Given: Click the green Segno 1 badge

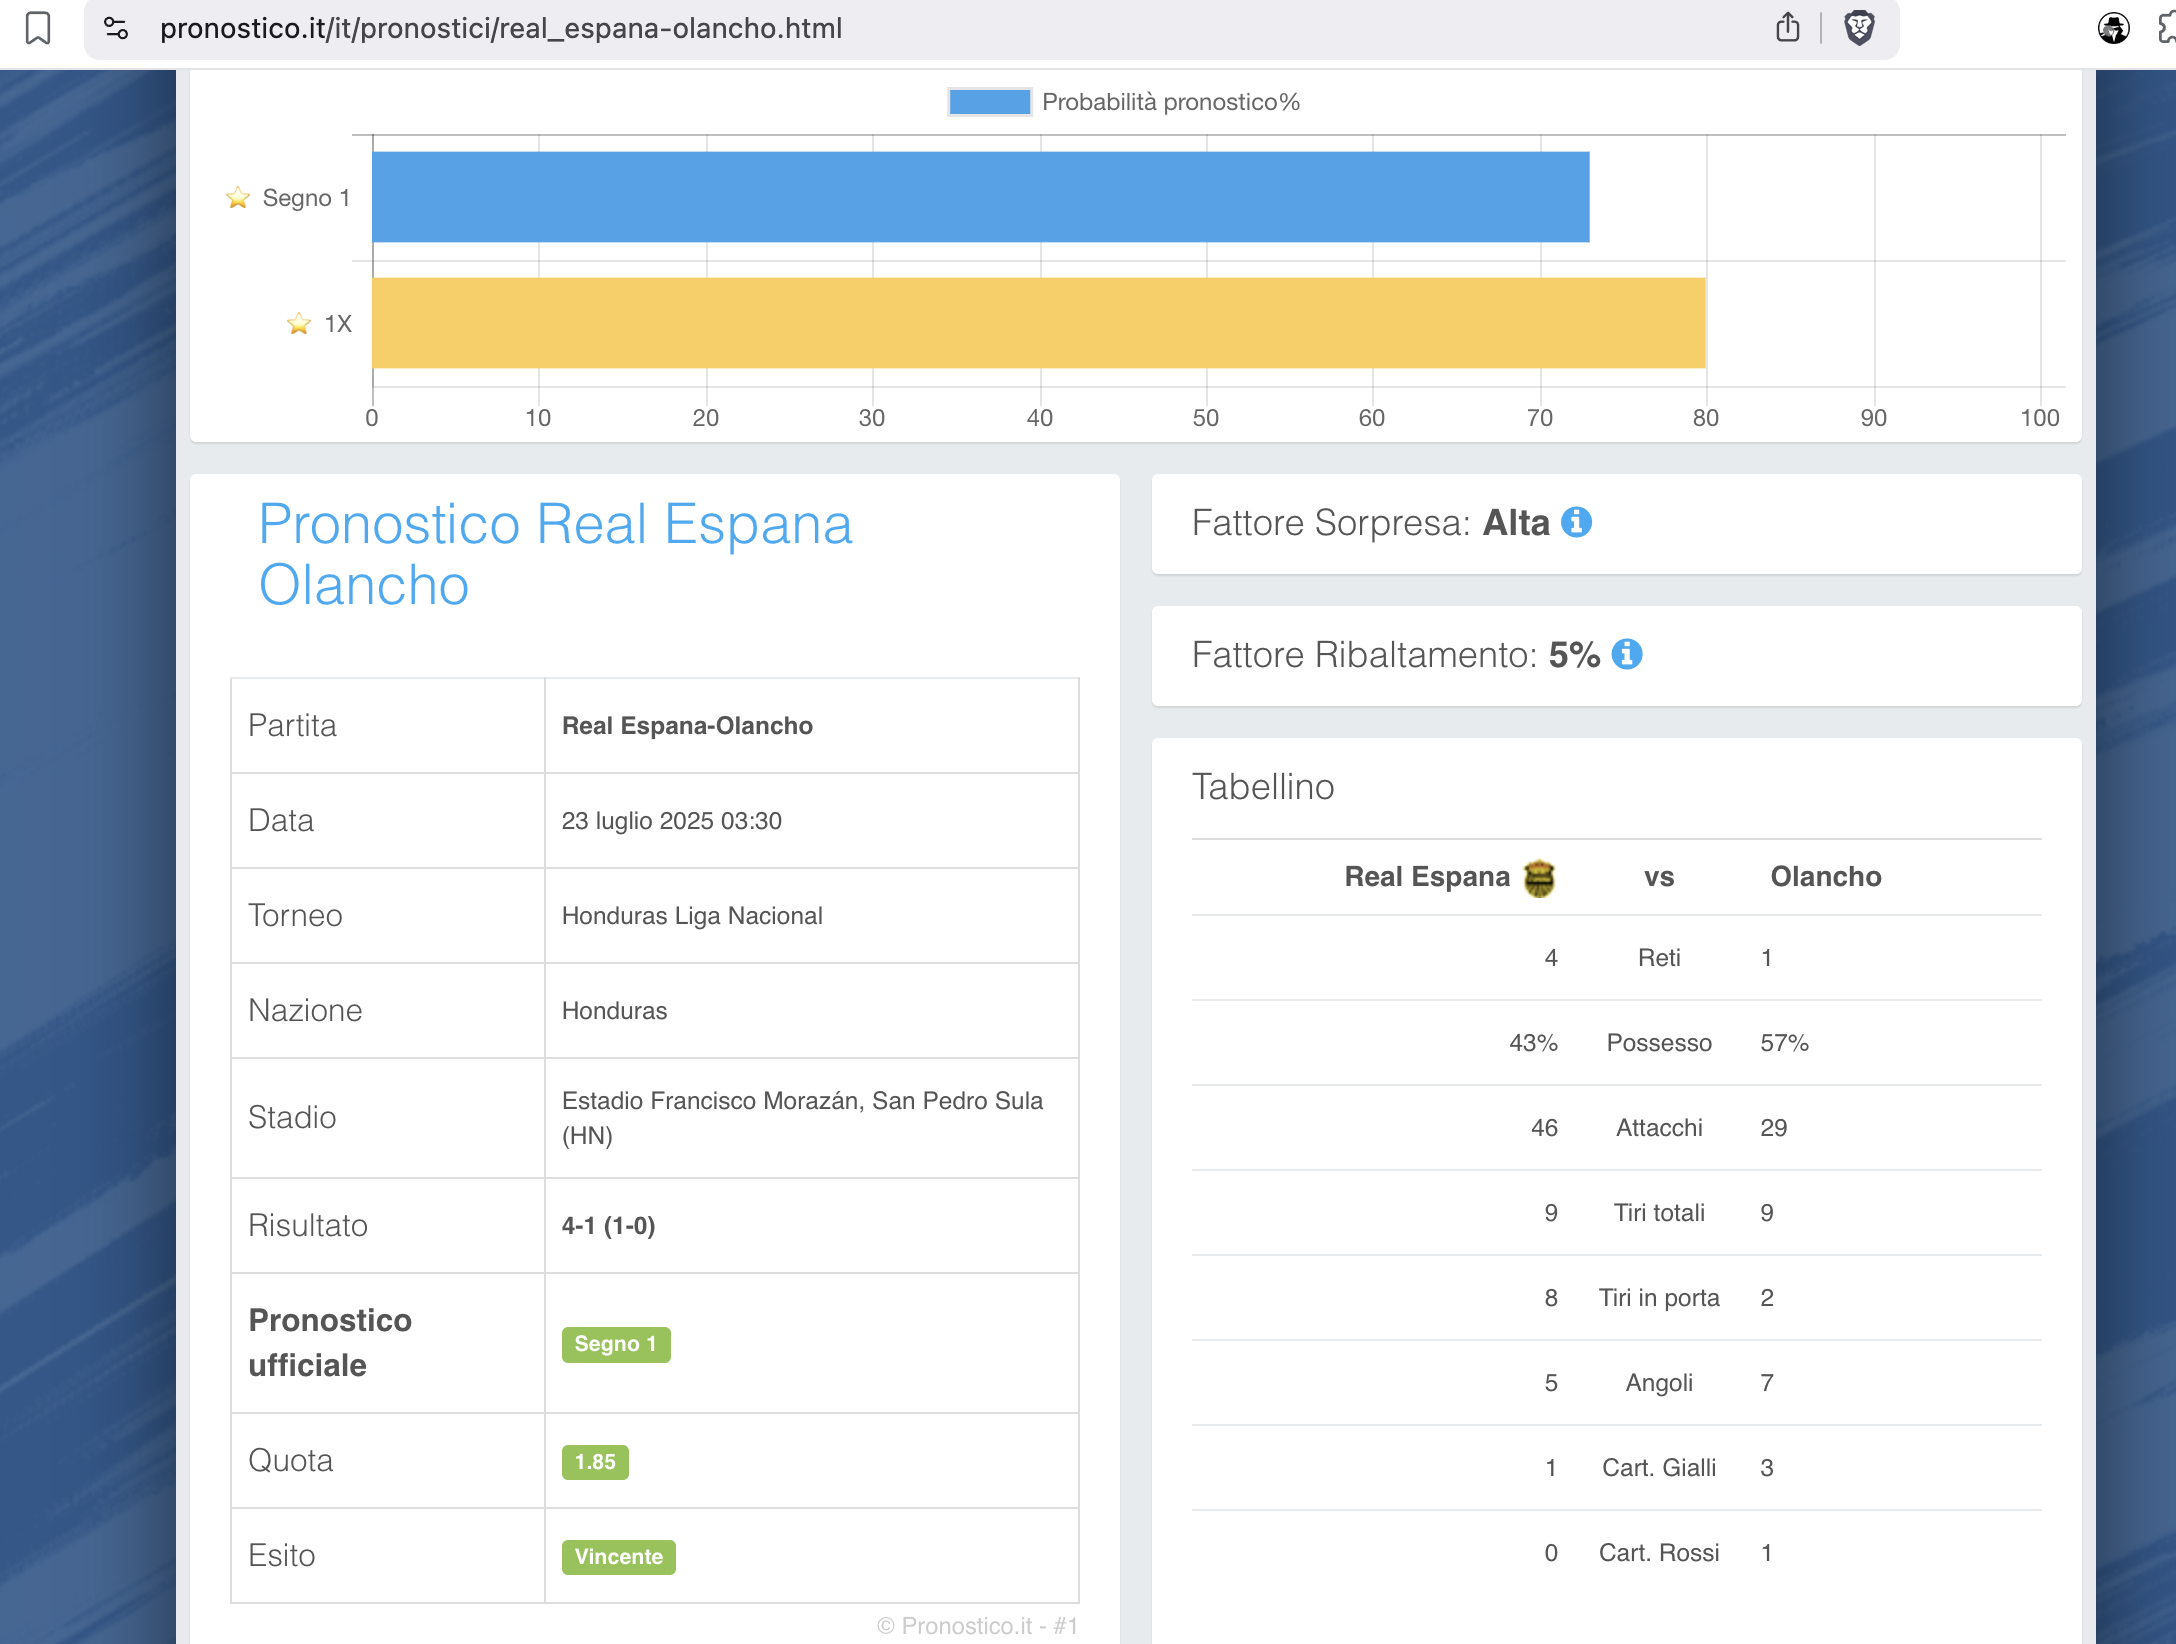Looking at the screenshot, I should 616,1344.
